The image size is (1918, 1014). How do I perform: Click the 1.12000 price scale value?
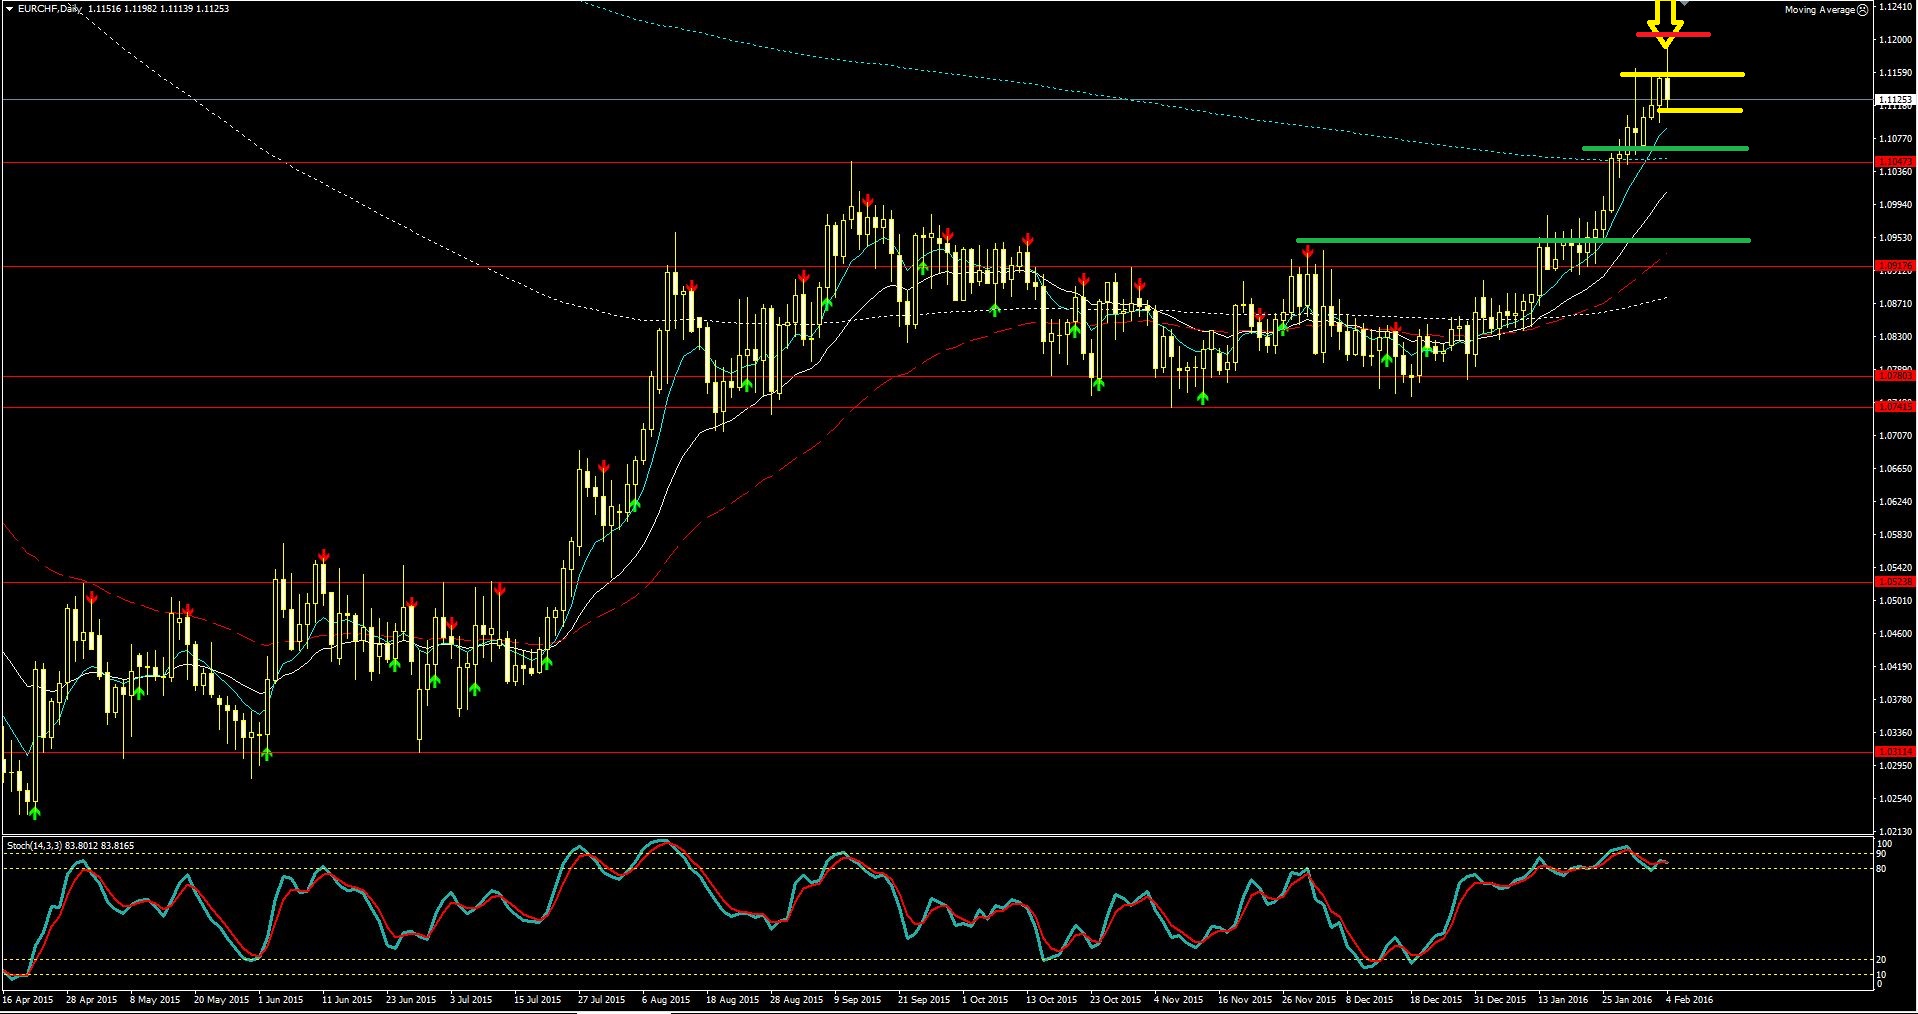[x=1895, y=40]
